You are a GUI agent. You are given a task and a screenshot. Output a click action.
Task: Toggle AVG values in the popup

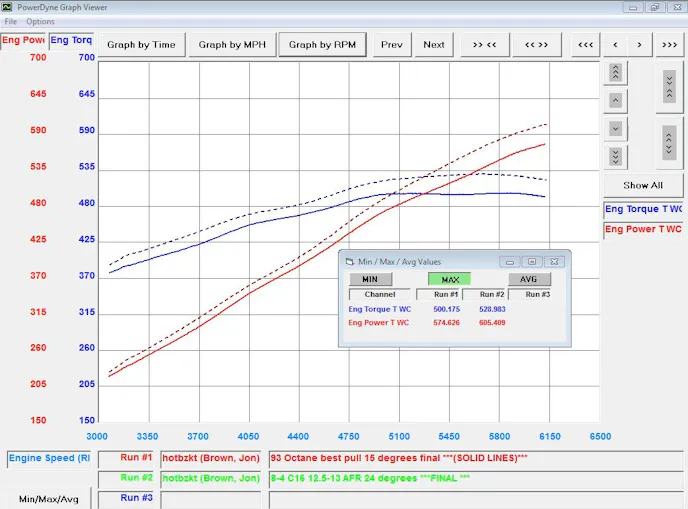click(x=529, y=279)
